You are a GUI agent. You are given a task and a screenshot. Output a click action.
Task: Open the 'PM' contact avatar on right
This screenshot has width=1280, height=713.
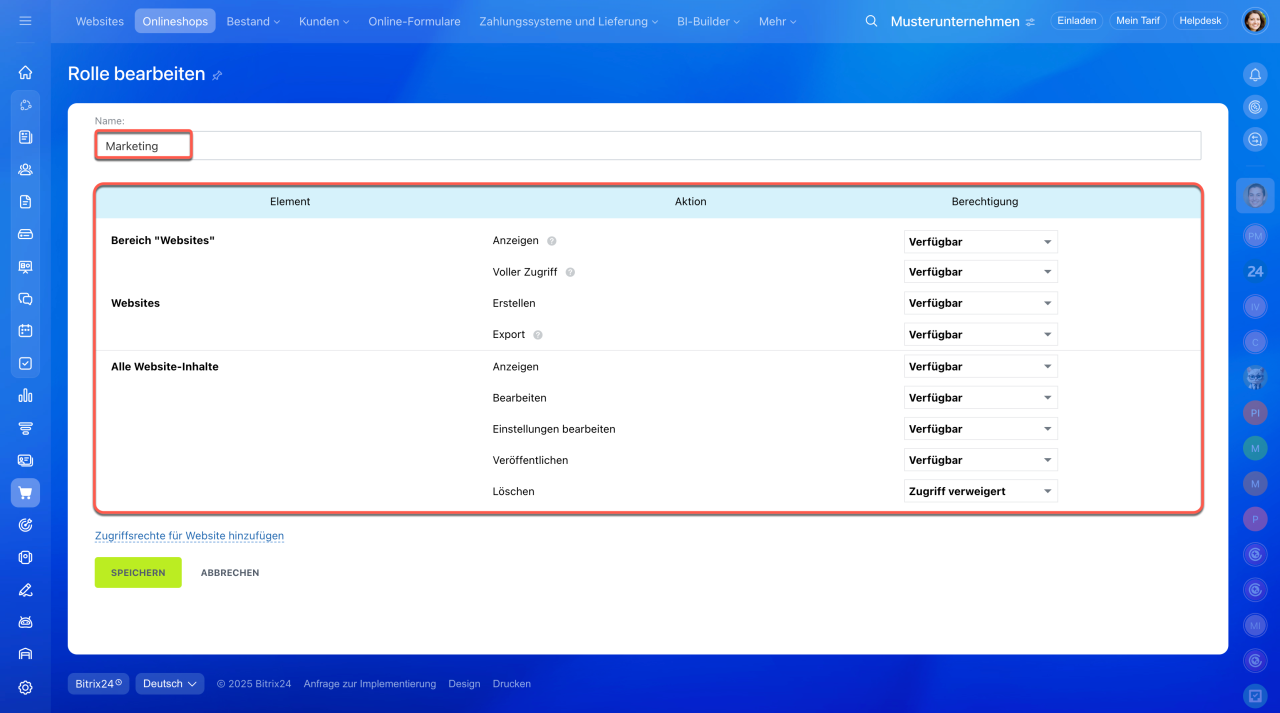[x=1255, y=236]
